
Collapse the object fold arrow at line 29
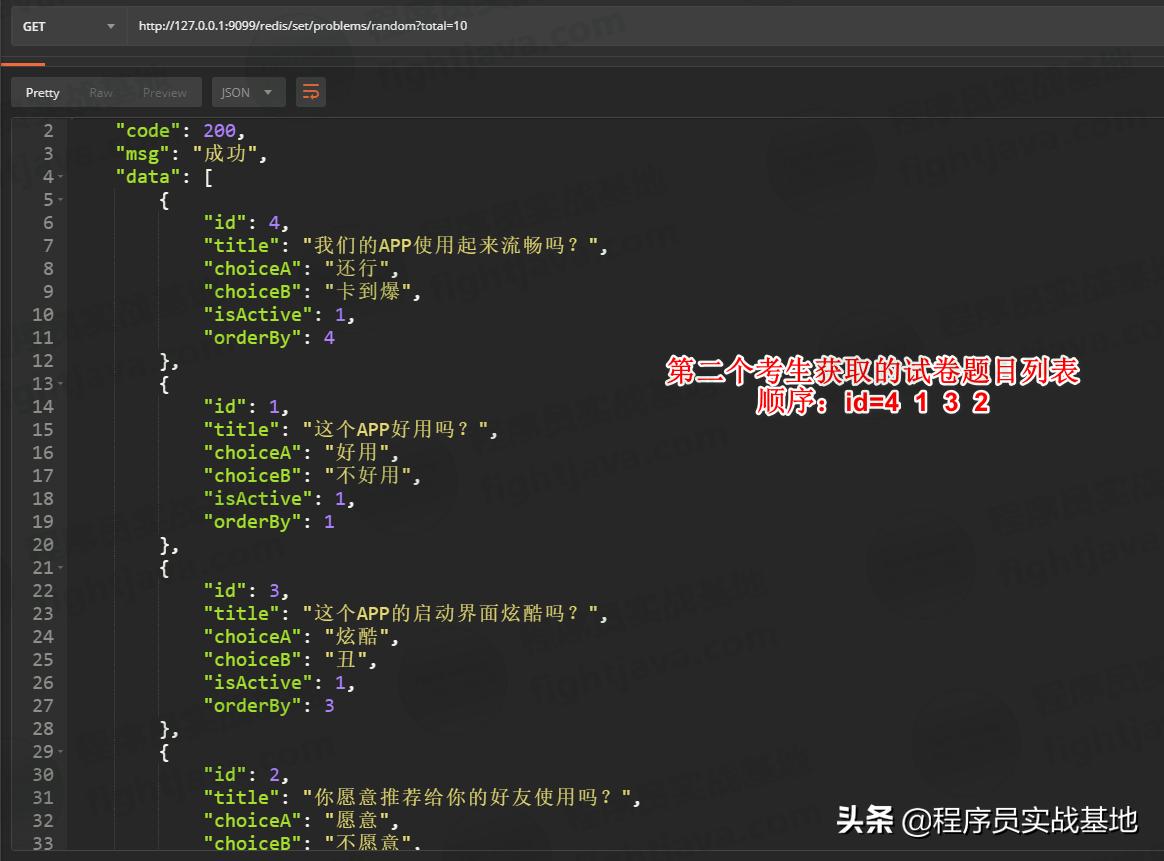[x=60, y=753]
